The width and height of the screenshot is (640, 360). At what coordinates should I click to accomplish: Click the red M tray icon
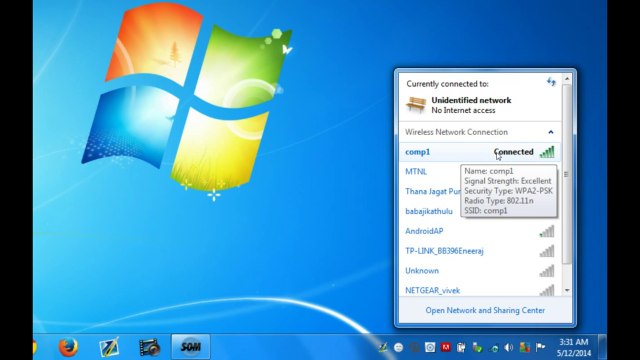(446, 347)
